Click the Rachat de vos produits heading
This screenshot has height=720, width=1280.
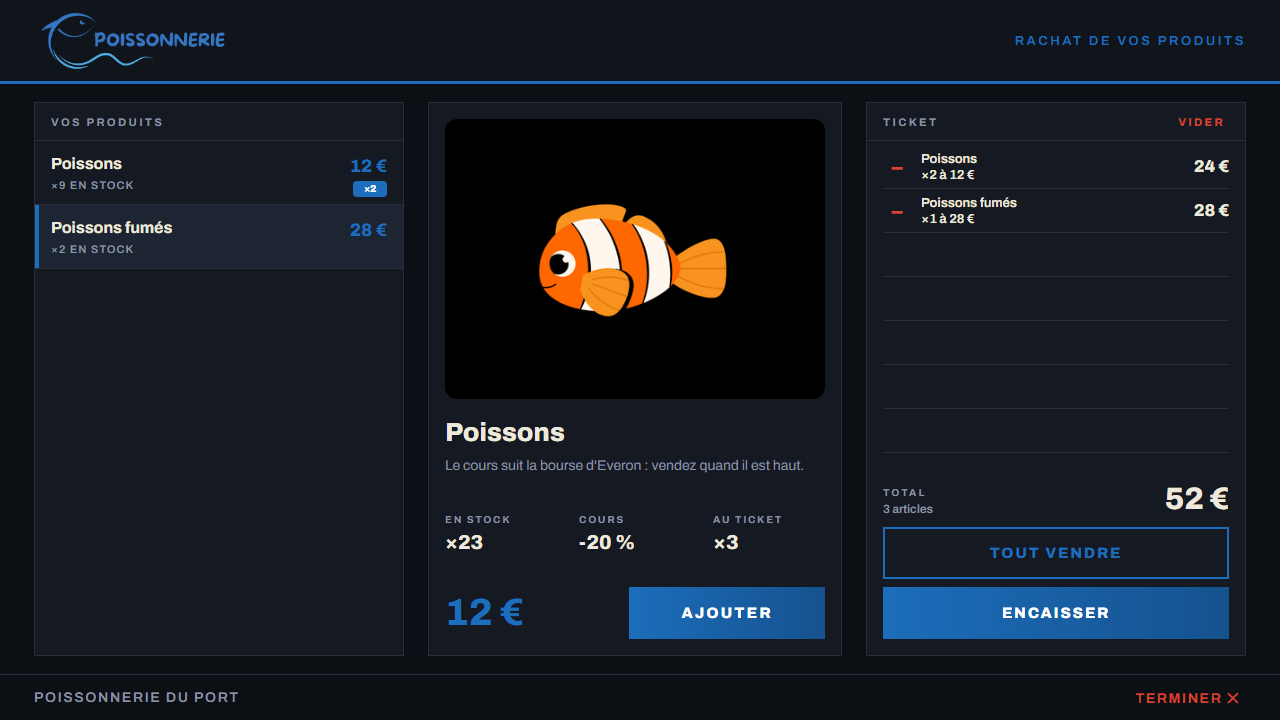(x=1130, y=41)
